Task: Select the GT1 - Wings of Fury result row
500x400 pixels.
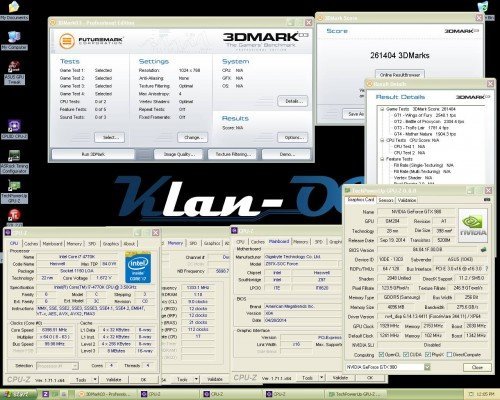Action: point(425,115)
